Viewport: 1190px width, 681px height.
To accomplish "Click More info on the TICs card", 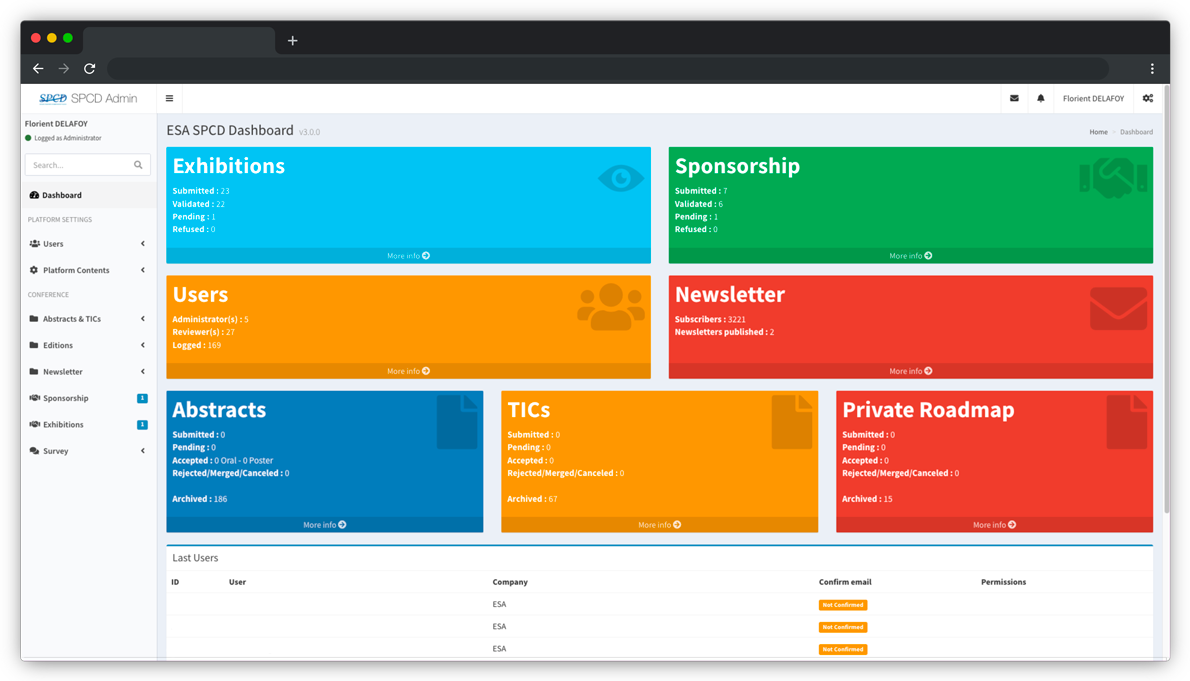I will click(659, 525).
